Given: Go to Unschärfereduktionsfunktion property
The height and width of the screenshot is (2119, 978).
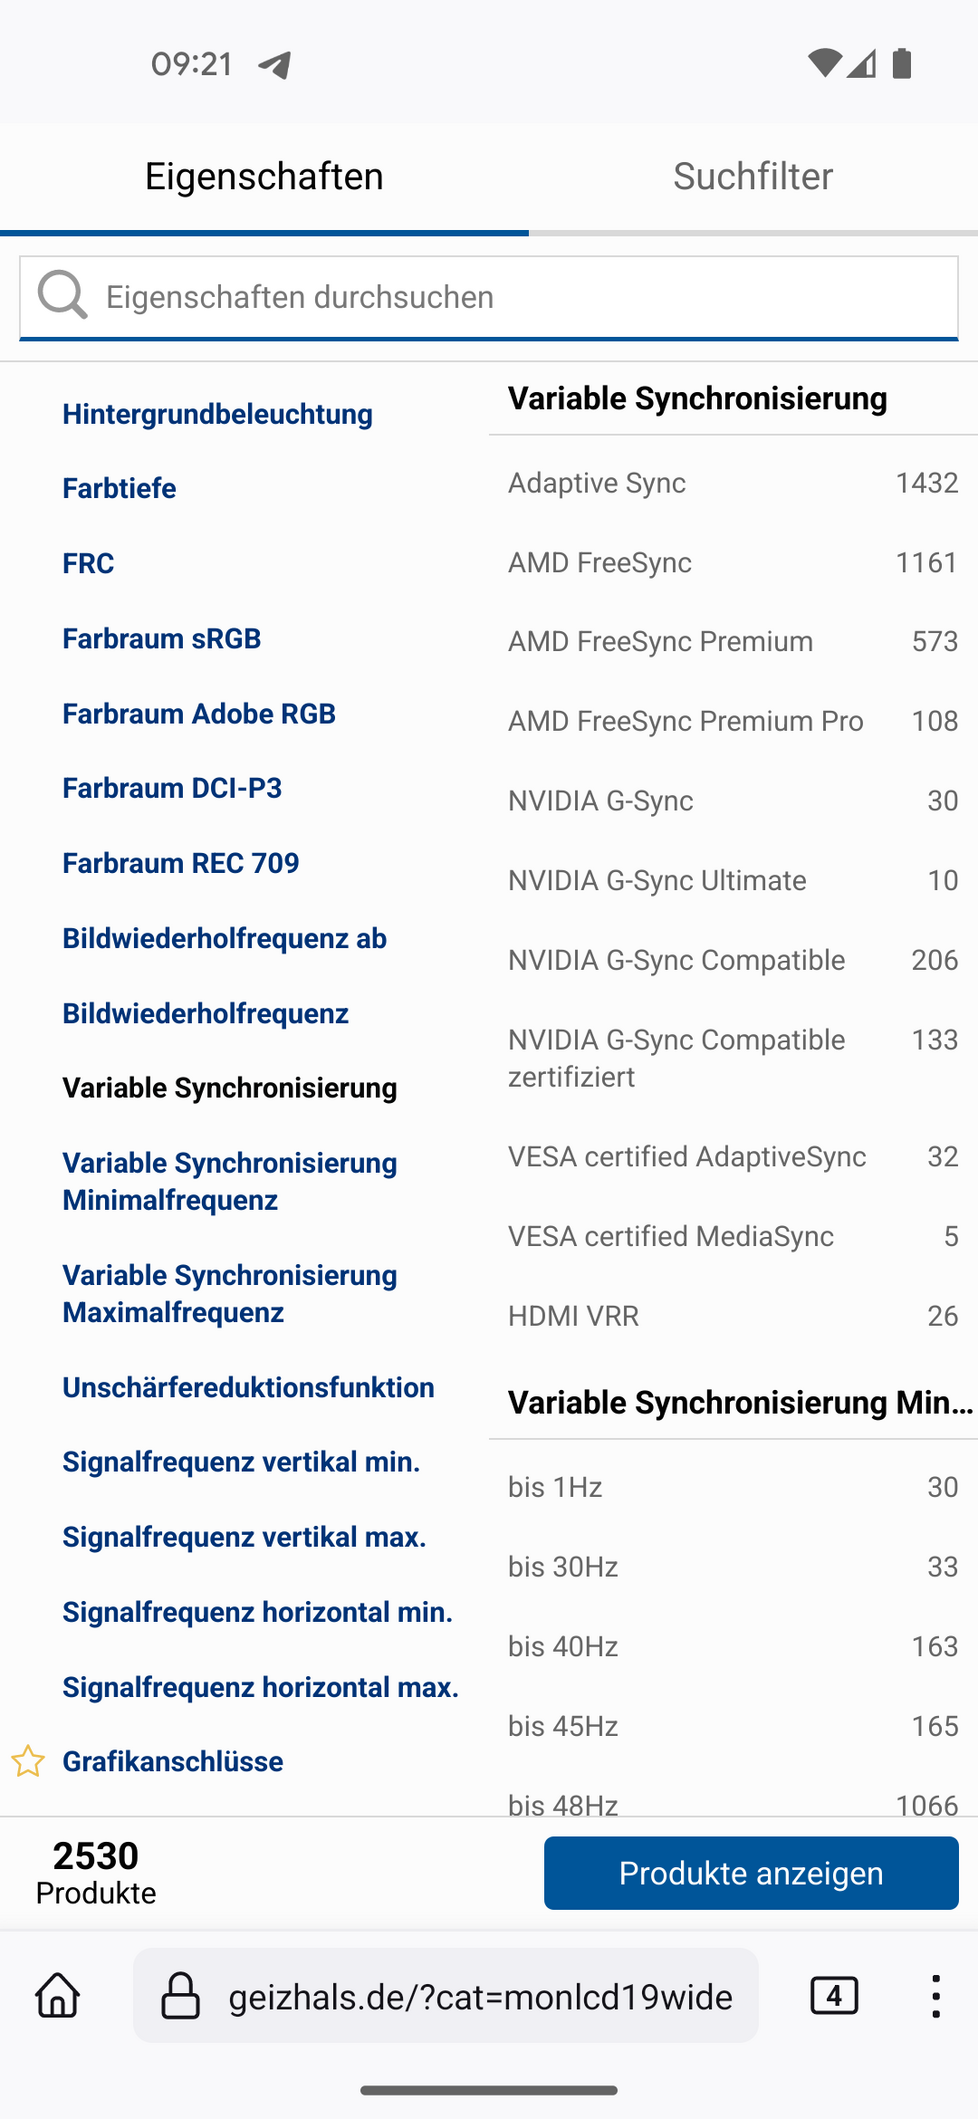Looking at the screenshot, I should pyautogui.click(x=248, y=1387).
